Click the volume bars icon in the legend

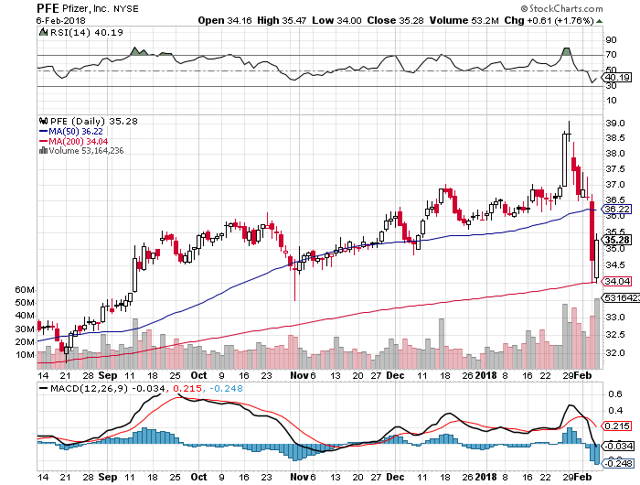click(43, 151)
